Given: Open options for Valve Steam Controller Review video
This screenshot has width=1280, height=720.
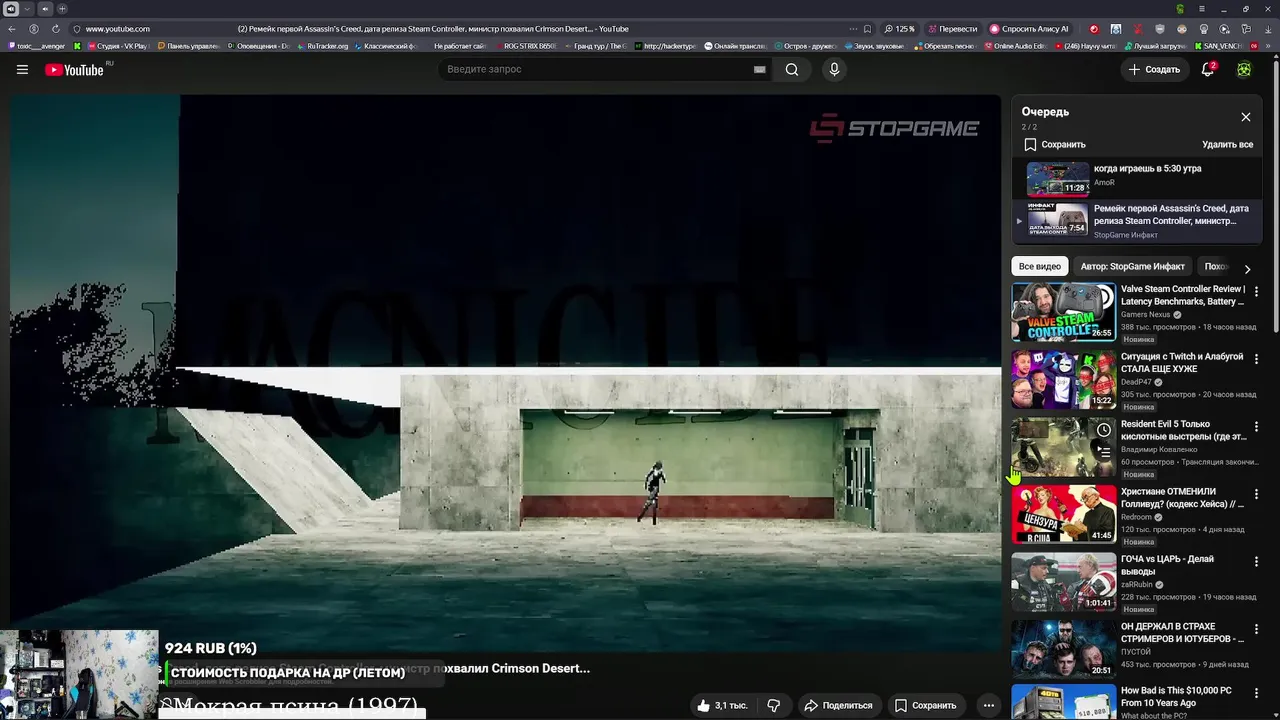Looking at the screenshot, I should pos(1257,291).
